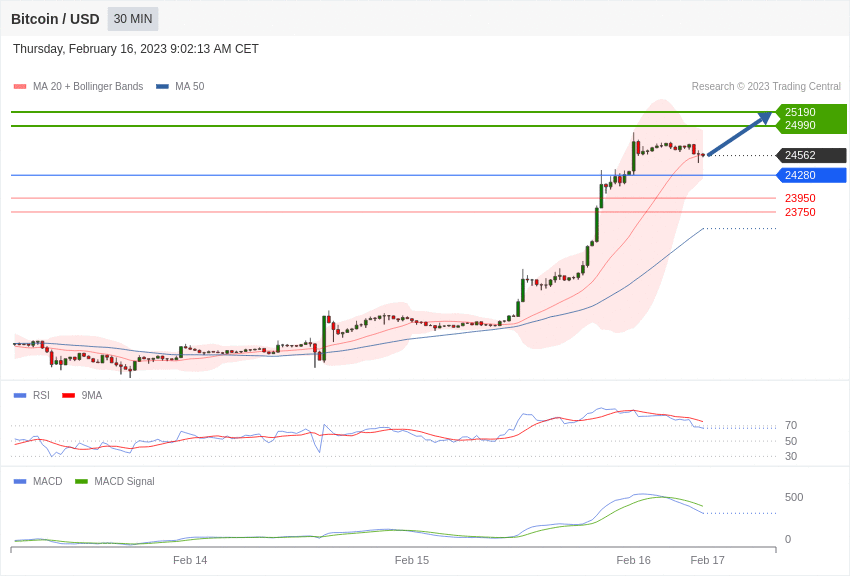Click the 25190 resistance price tag
850x576 pixels.
click(x=811, y=112)
